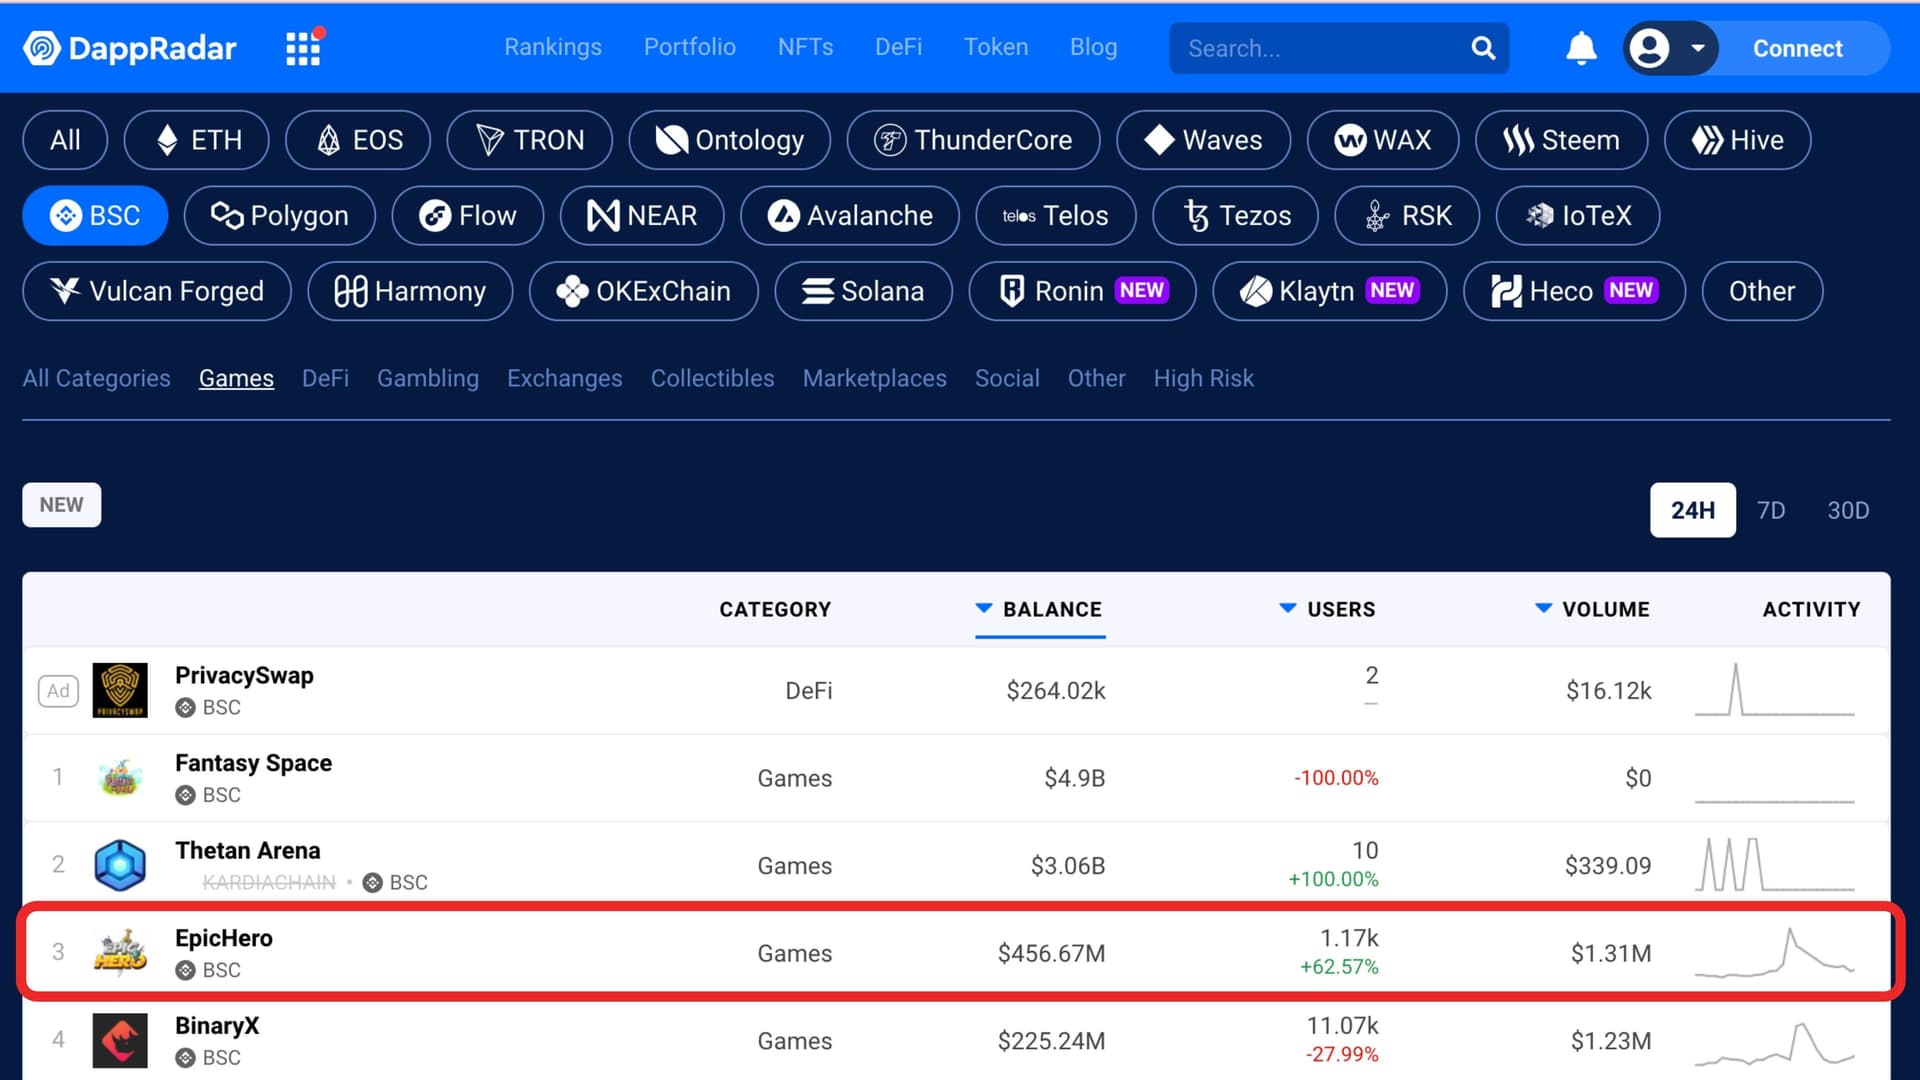The width and height of the screenshot is (1920, 1080).
Task: Filter by Tezos chain
Action: (1235, 216)
